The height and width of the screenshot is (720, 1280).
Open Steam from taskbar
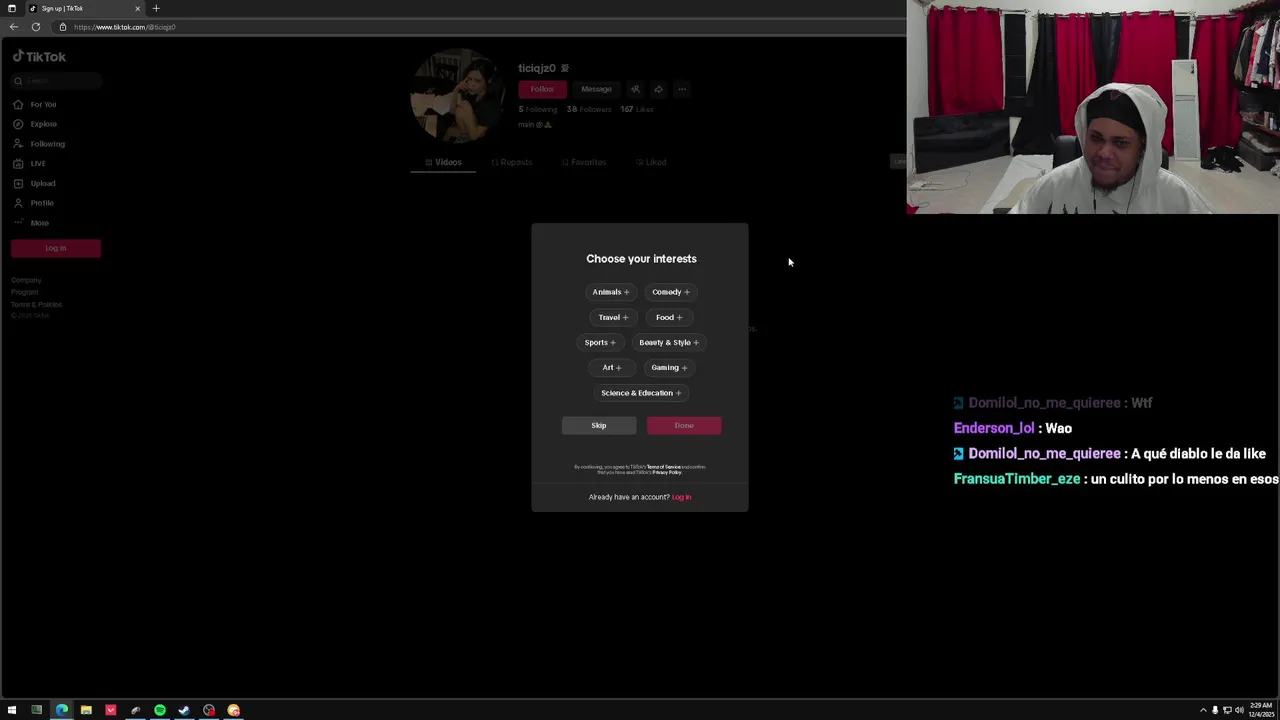(x=184, y=710)
